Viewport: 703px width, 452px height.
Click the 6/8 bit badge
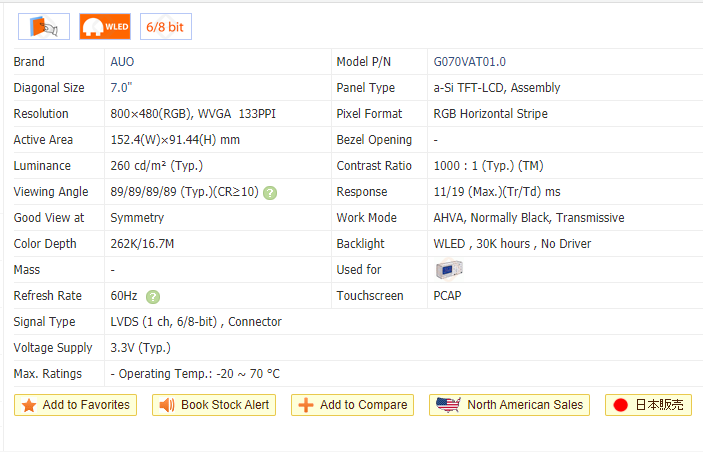(x=166, y=26)
